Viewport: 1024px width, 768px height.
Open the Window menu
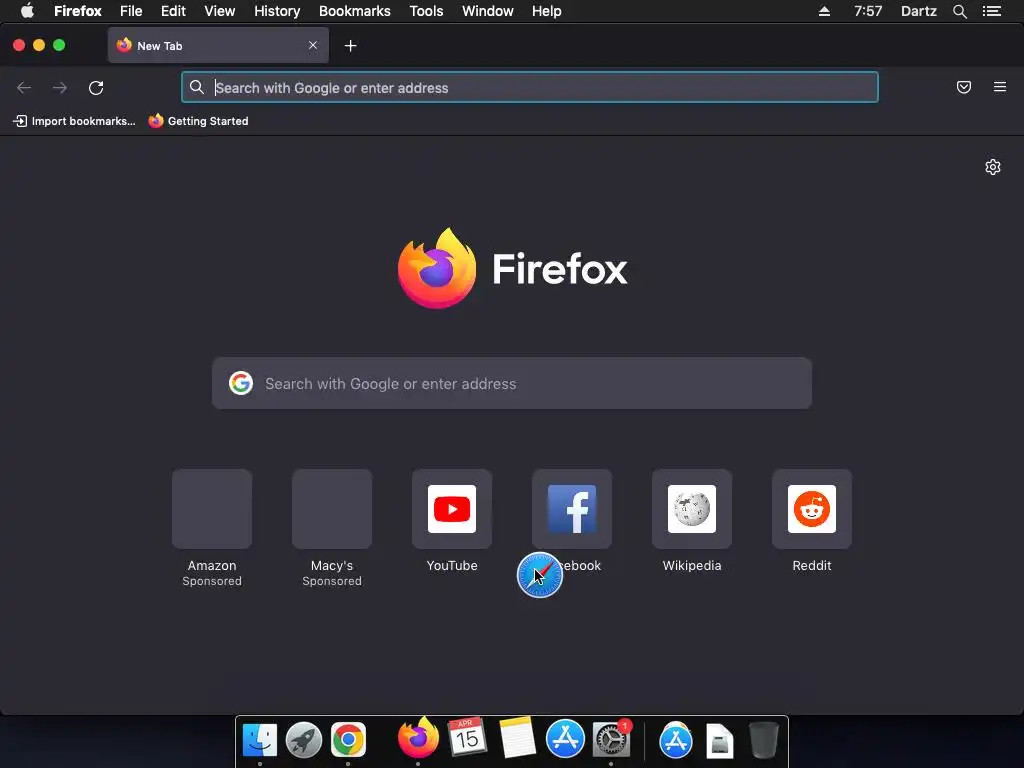click(x=488, y=11)
